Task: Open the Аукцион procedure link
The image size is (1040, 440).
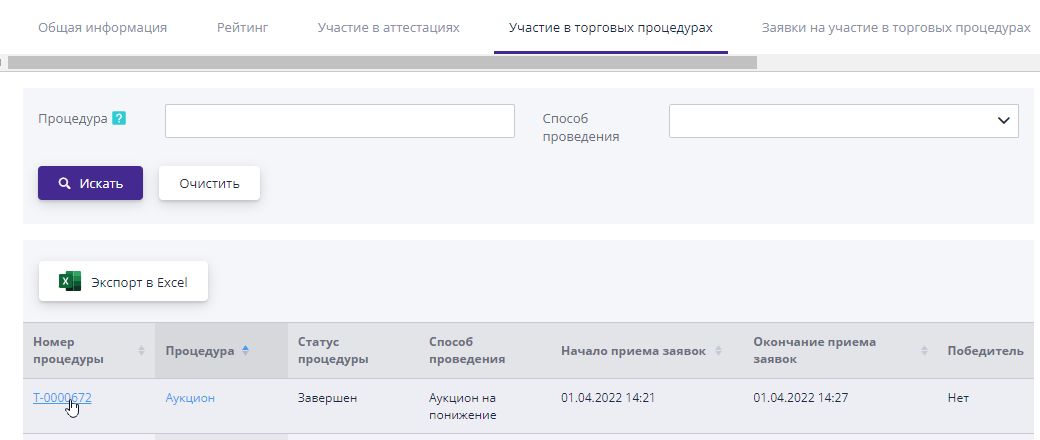Action: tap(190, 398)
